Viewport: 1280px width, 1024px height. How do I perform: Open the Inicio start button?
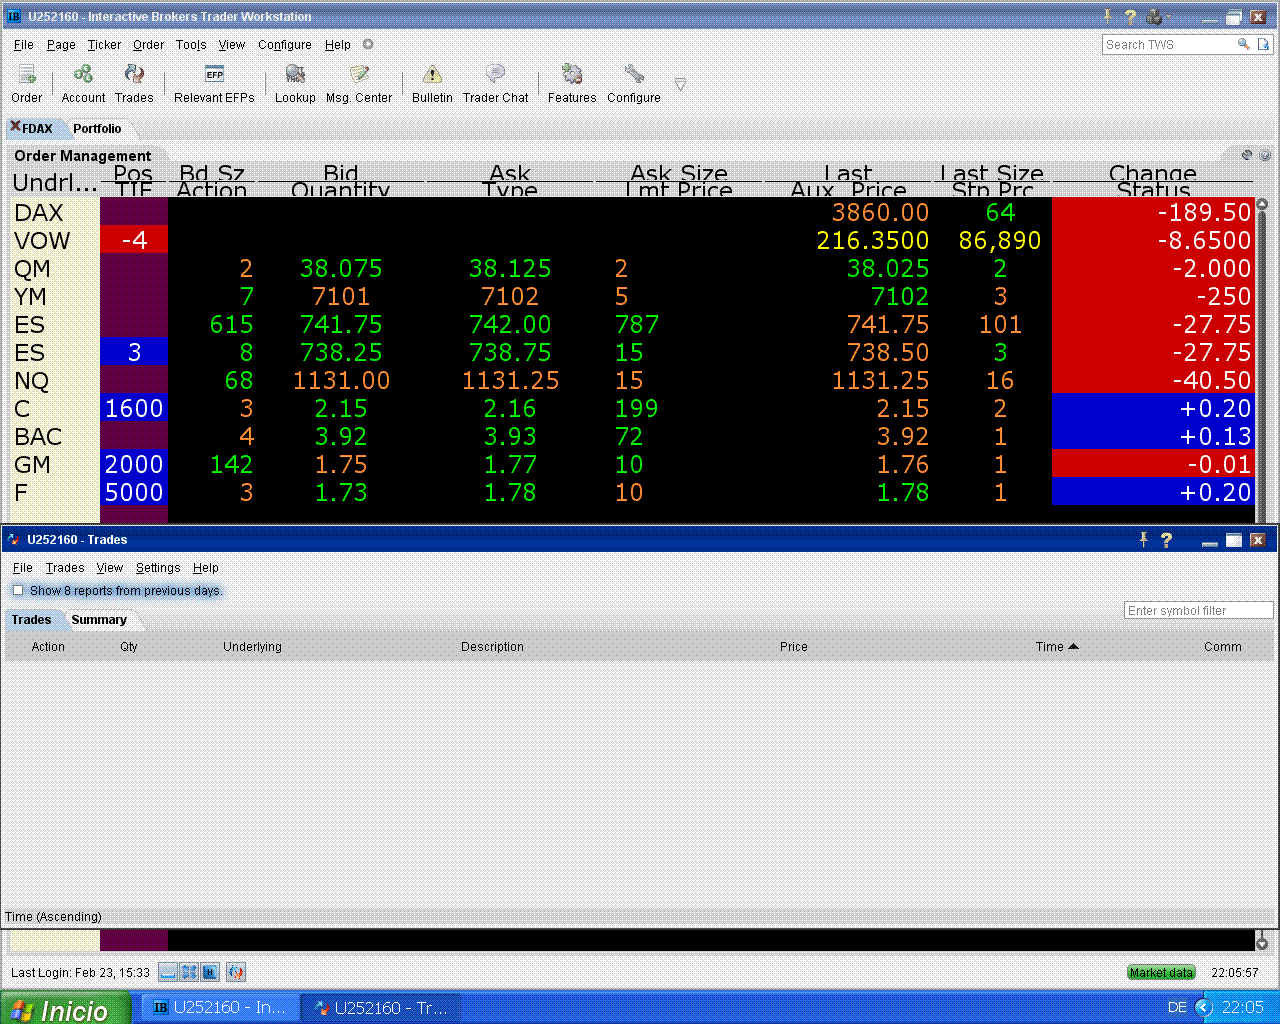(x=65, y=1008)
